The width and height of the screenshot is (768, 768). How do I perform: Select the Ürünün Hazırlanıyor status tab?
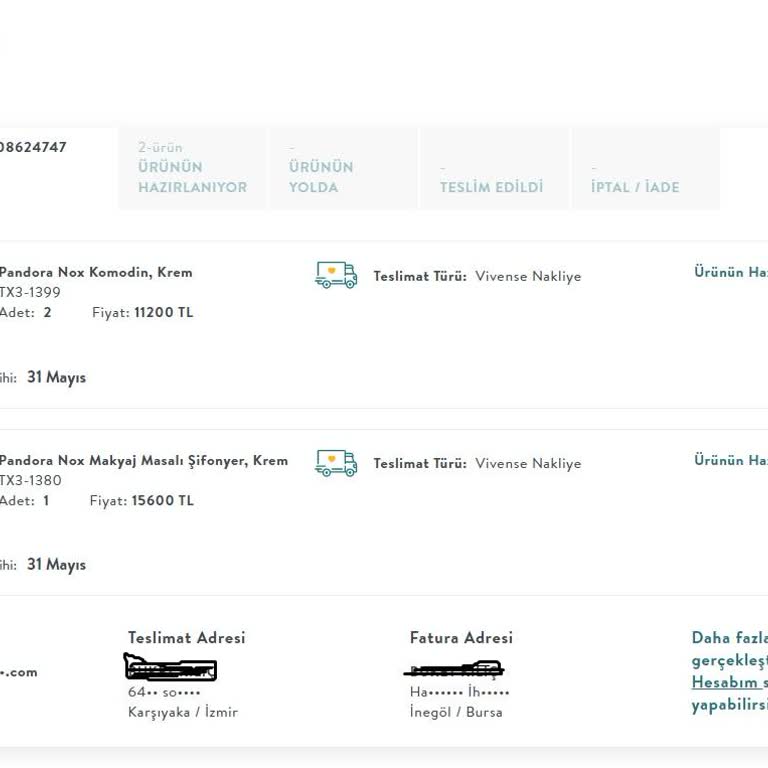(x=192, y=168)
